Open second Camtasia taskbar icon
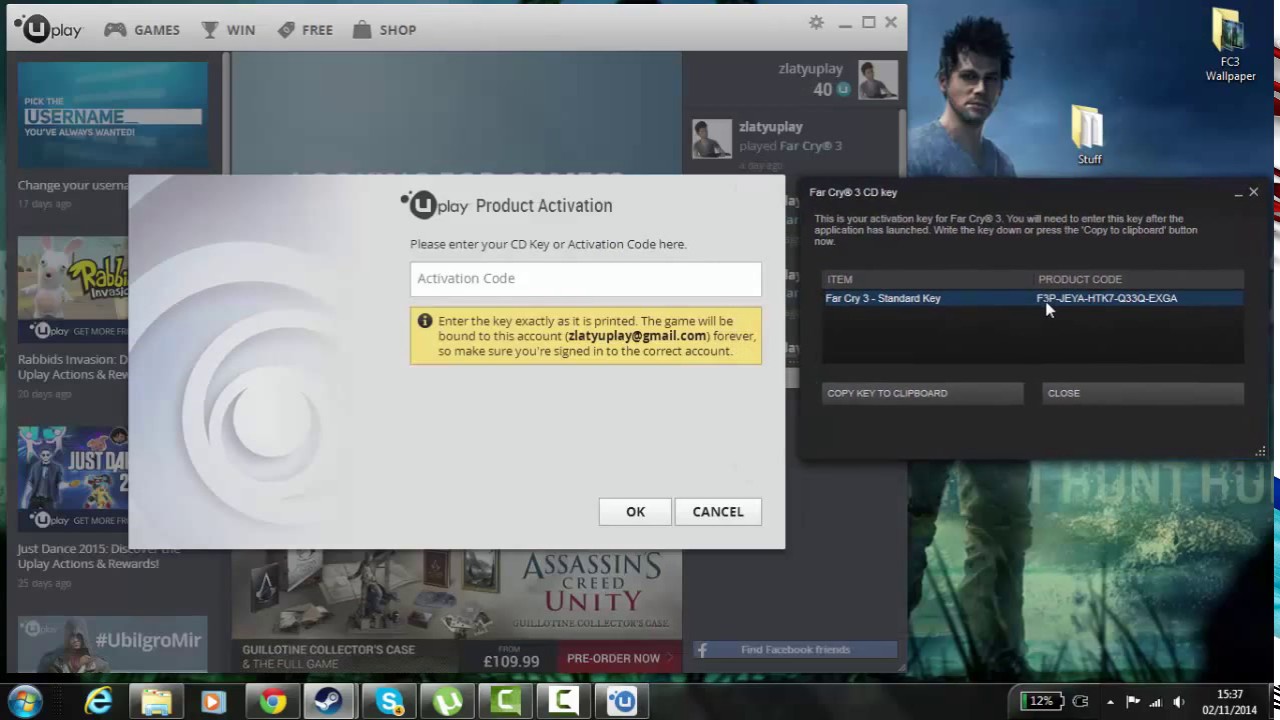 564,702
